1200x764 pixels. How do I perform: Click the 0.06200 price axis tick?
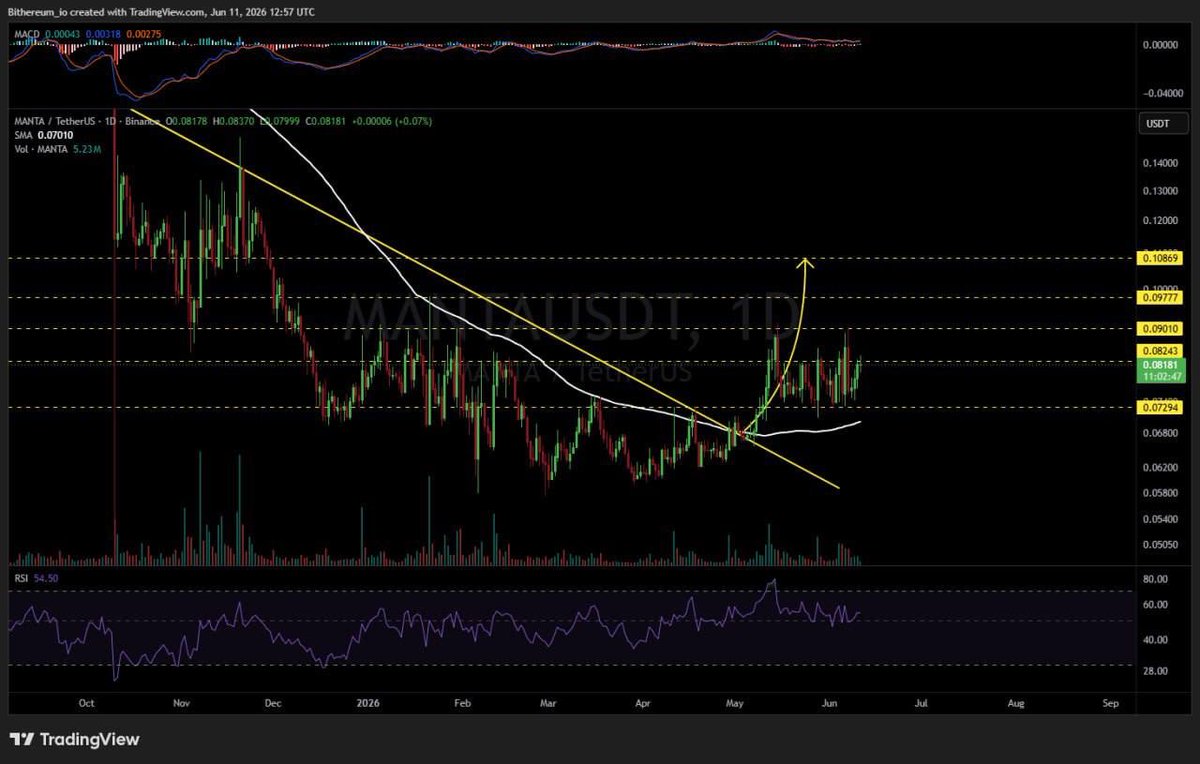coord(1158,467)
